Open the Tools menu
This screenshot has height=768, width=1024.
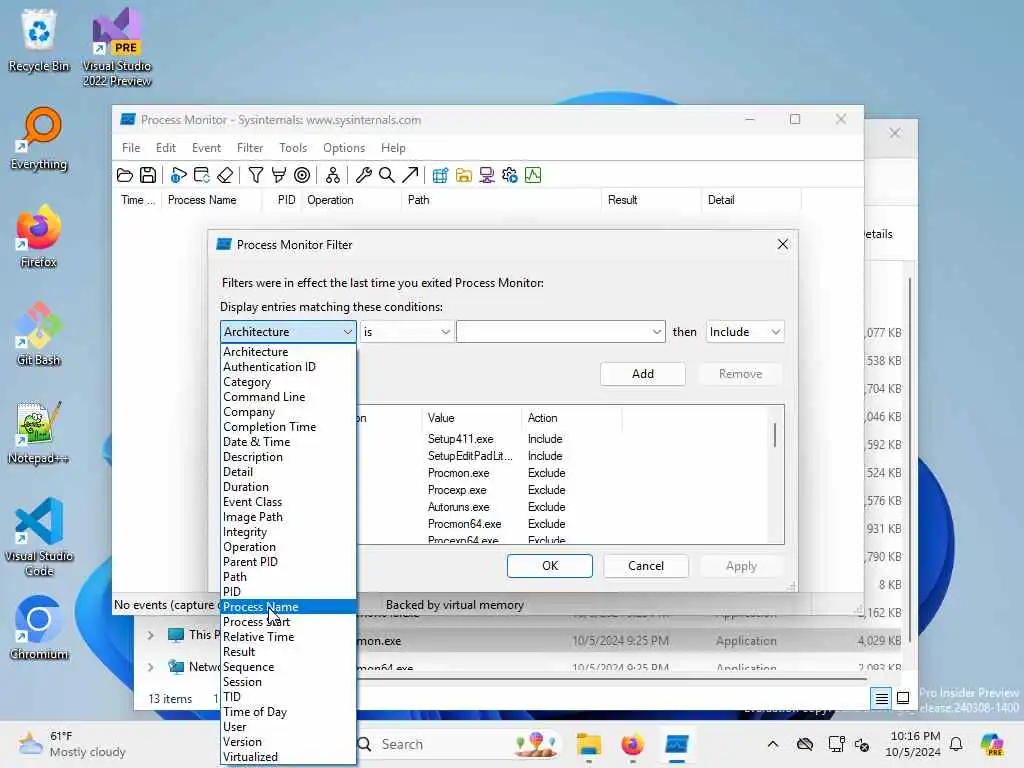[x=293, y=148]
